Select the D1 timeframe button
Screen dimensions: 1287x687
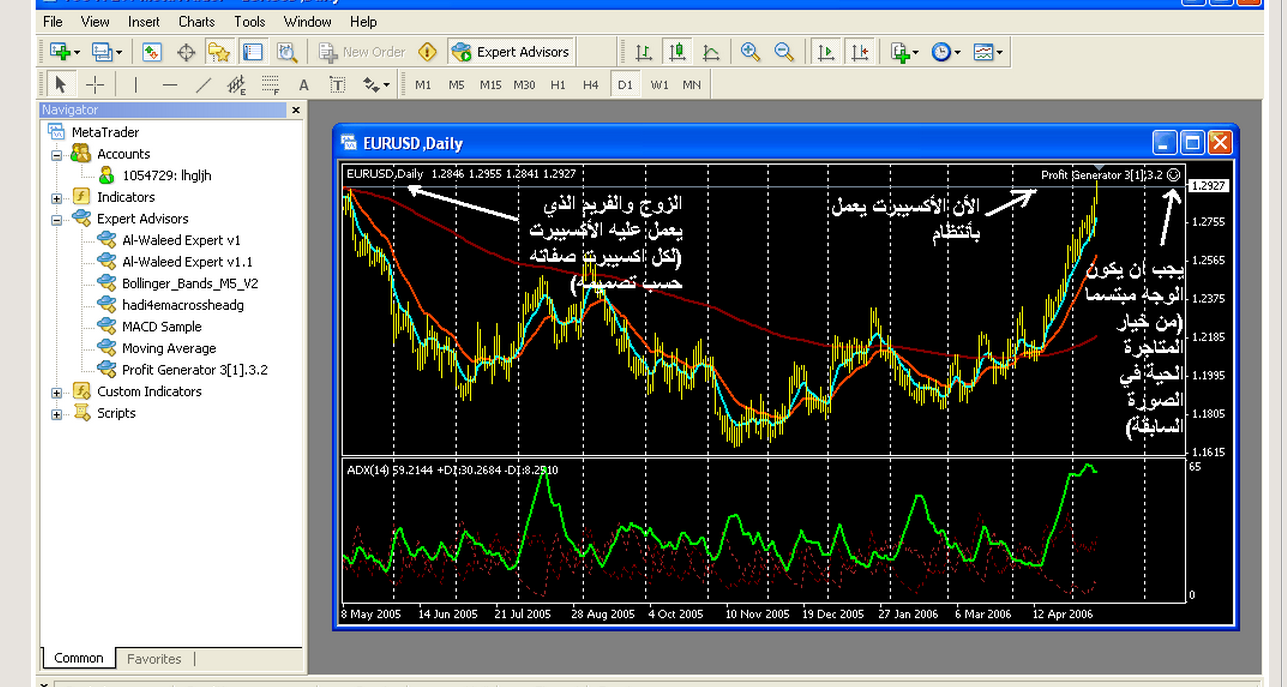point(625,85)
